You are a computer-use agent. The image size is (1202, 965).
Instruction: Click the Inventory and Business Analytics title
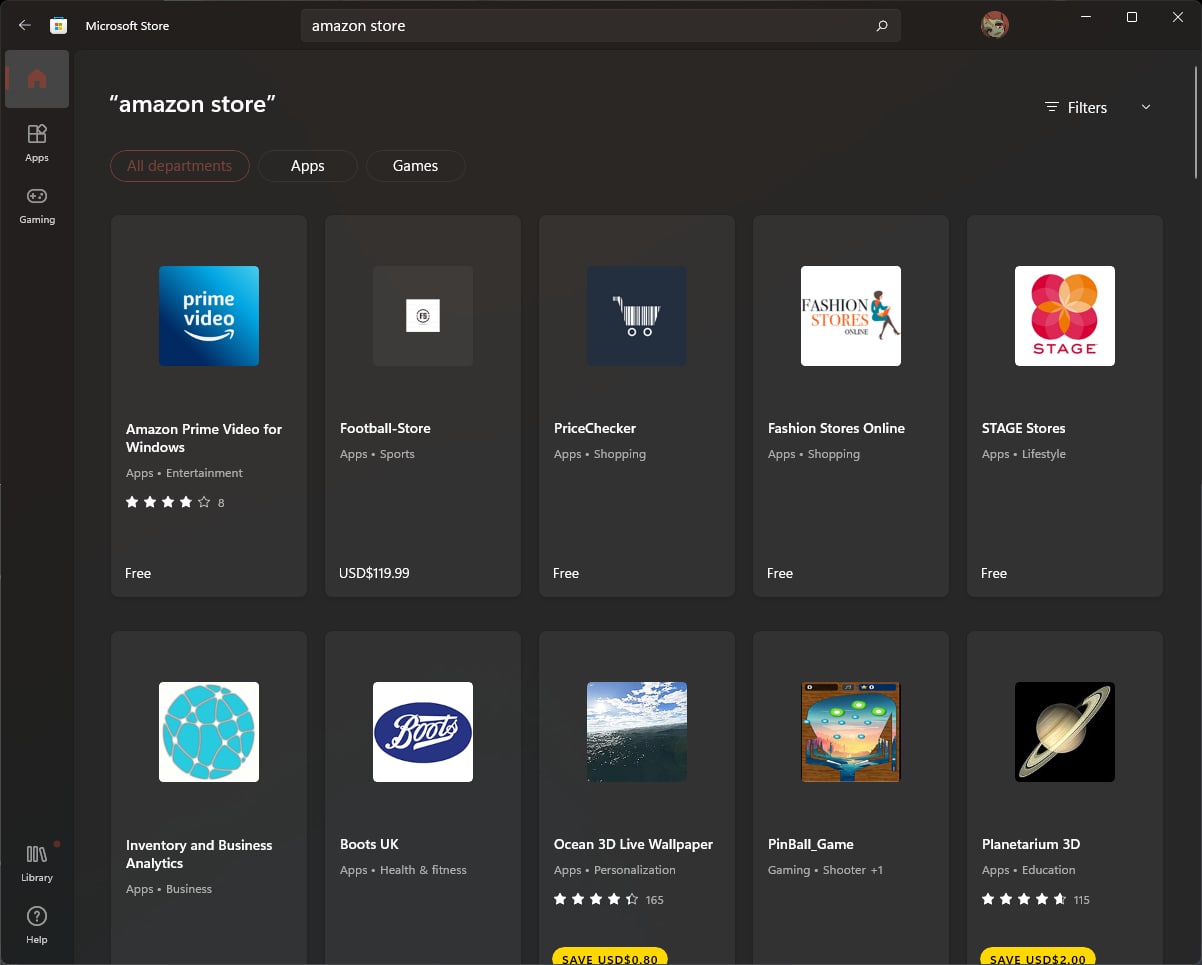199,854
